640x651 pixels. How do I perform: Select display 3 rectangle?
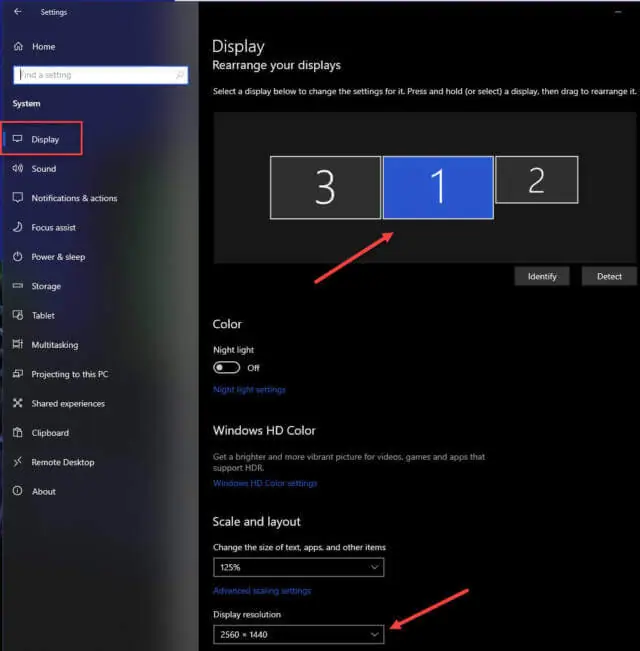pyautogui.click(x=325, y=187)
